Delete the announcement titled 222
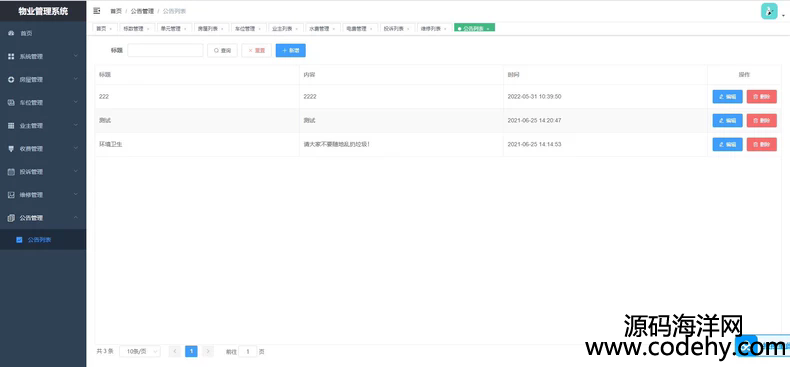The height and width of the screenshot is (367, 790). click(x=762, y=96)
